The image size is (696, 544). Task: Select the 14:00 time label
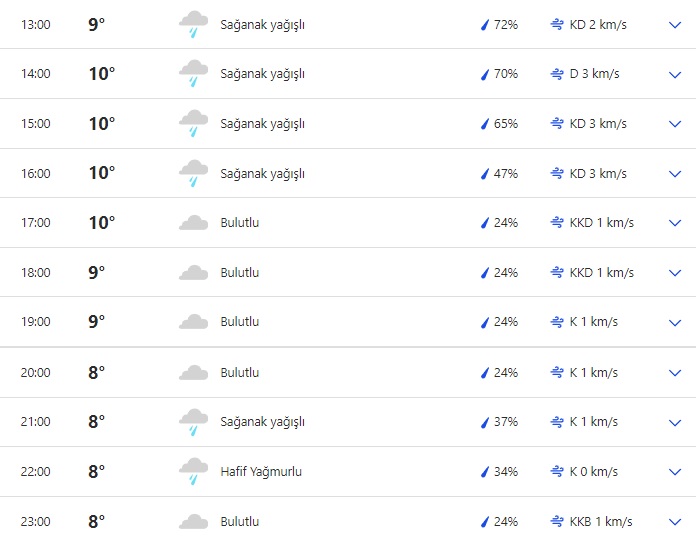[x=35, y=74]
